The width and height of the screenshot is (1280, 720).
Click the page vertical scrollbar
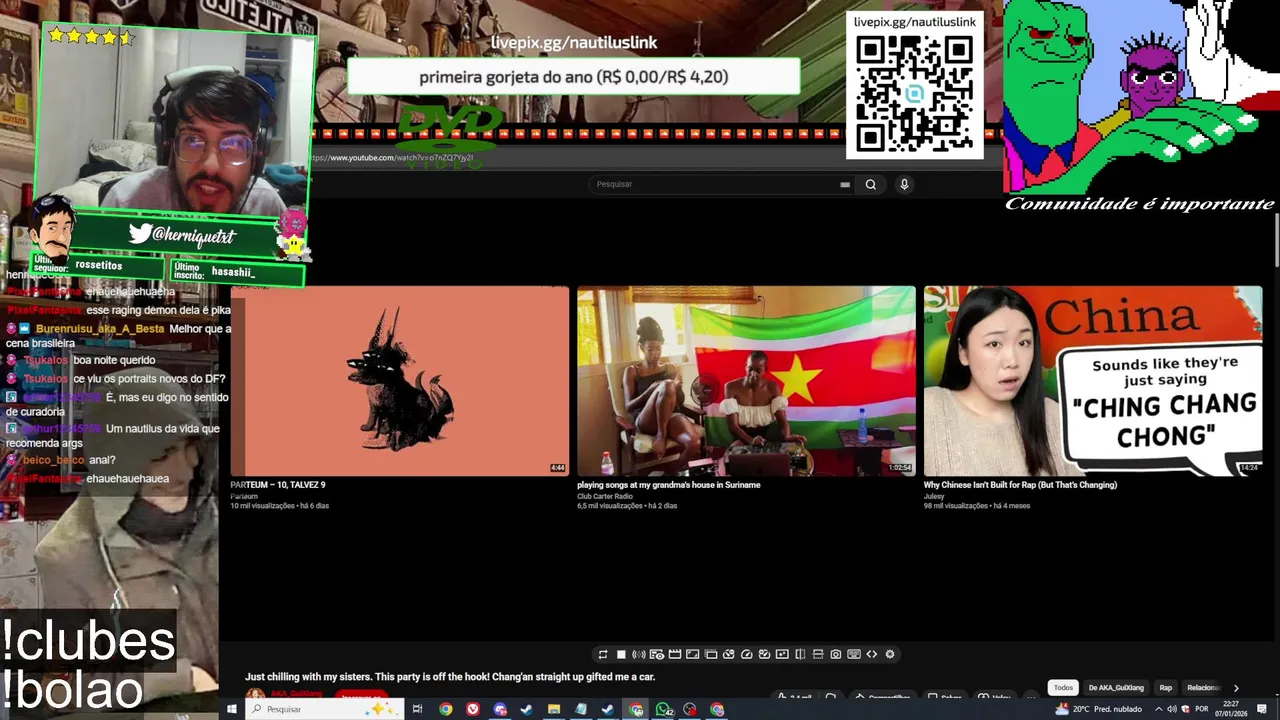coord(1276,240)
